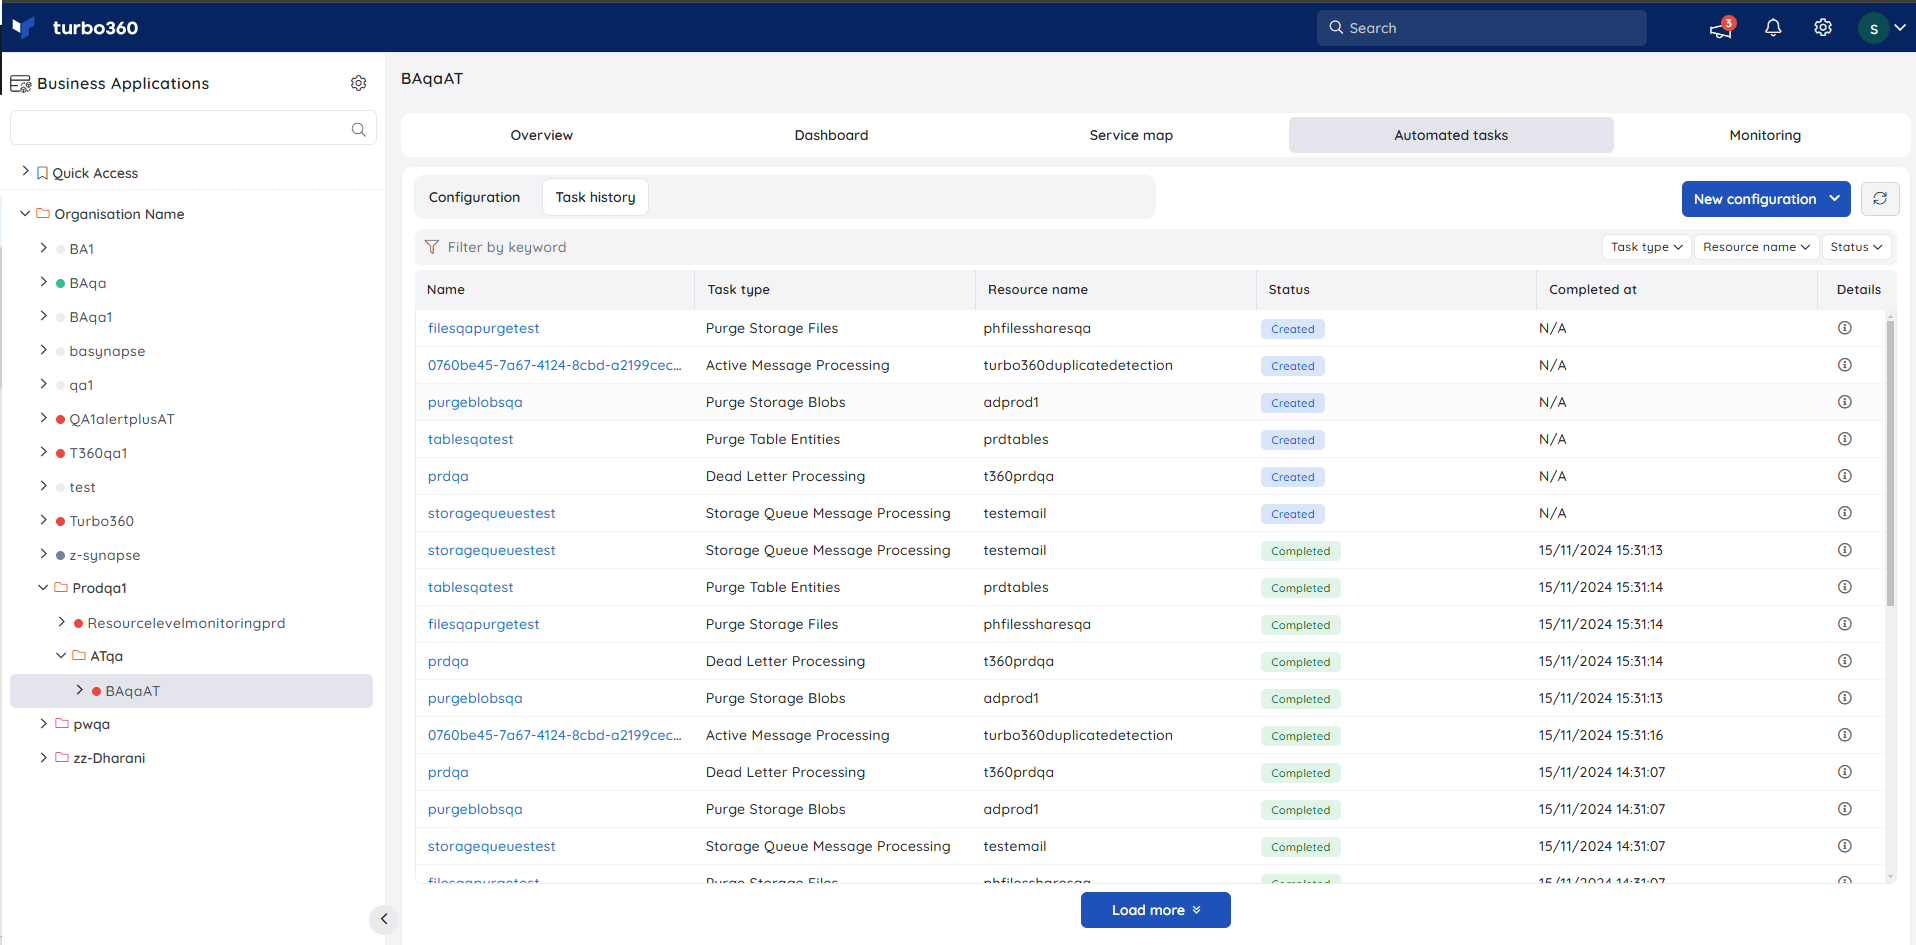Screen dimensions: 1916x945
Task: Switch to the Service map tab
Action: pyautogui.click(x=1131, y=135)
